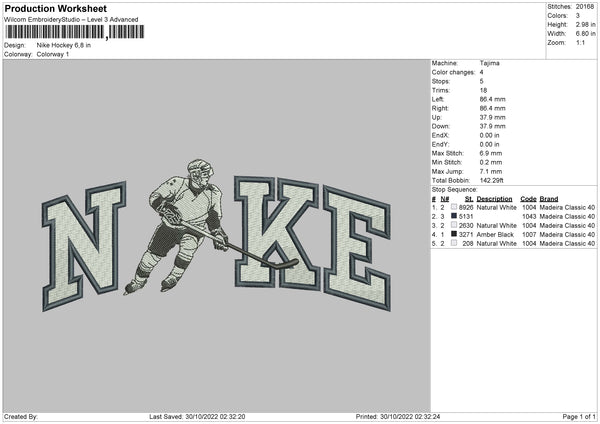Click the Zoom value 1:1
Image resolution: width=600 pixels, height=424 pixels.
coord(580,42)
